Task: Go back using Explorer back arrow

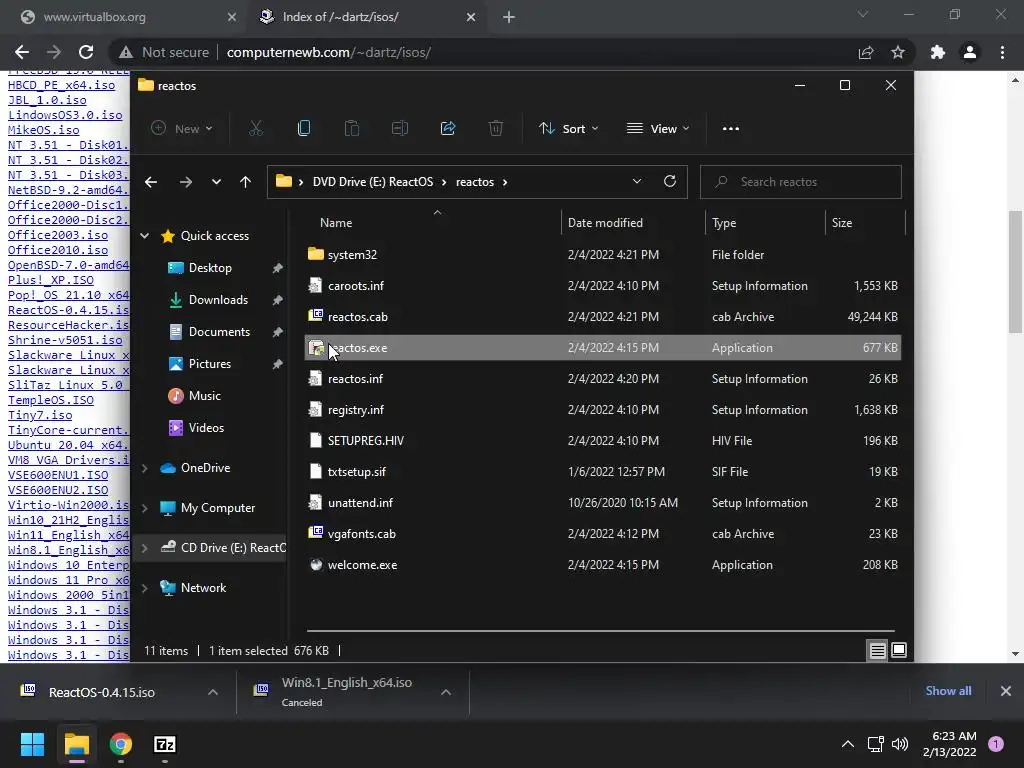Action: [x=151, y=182]
